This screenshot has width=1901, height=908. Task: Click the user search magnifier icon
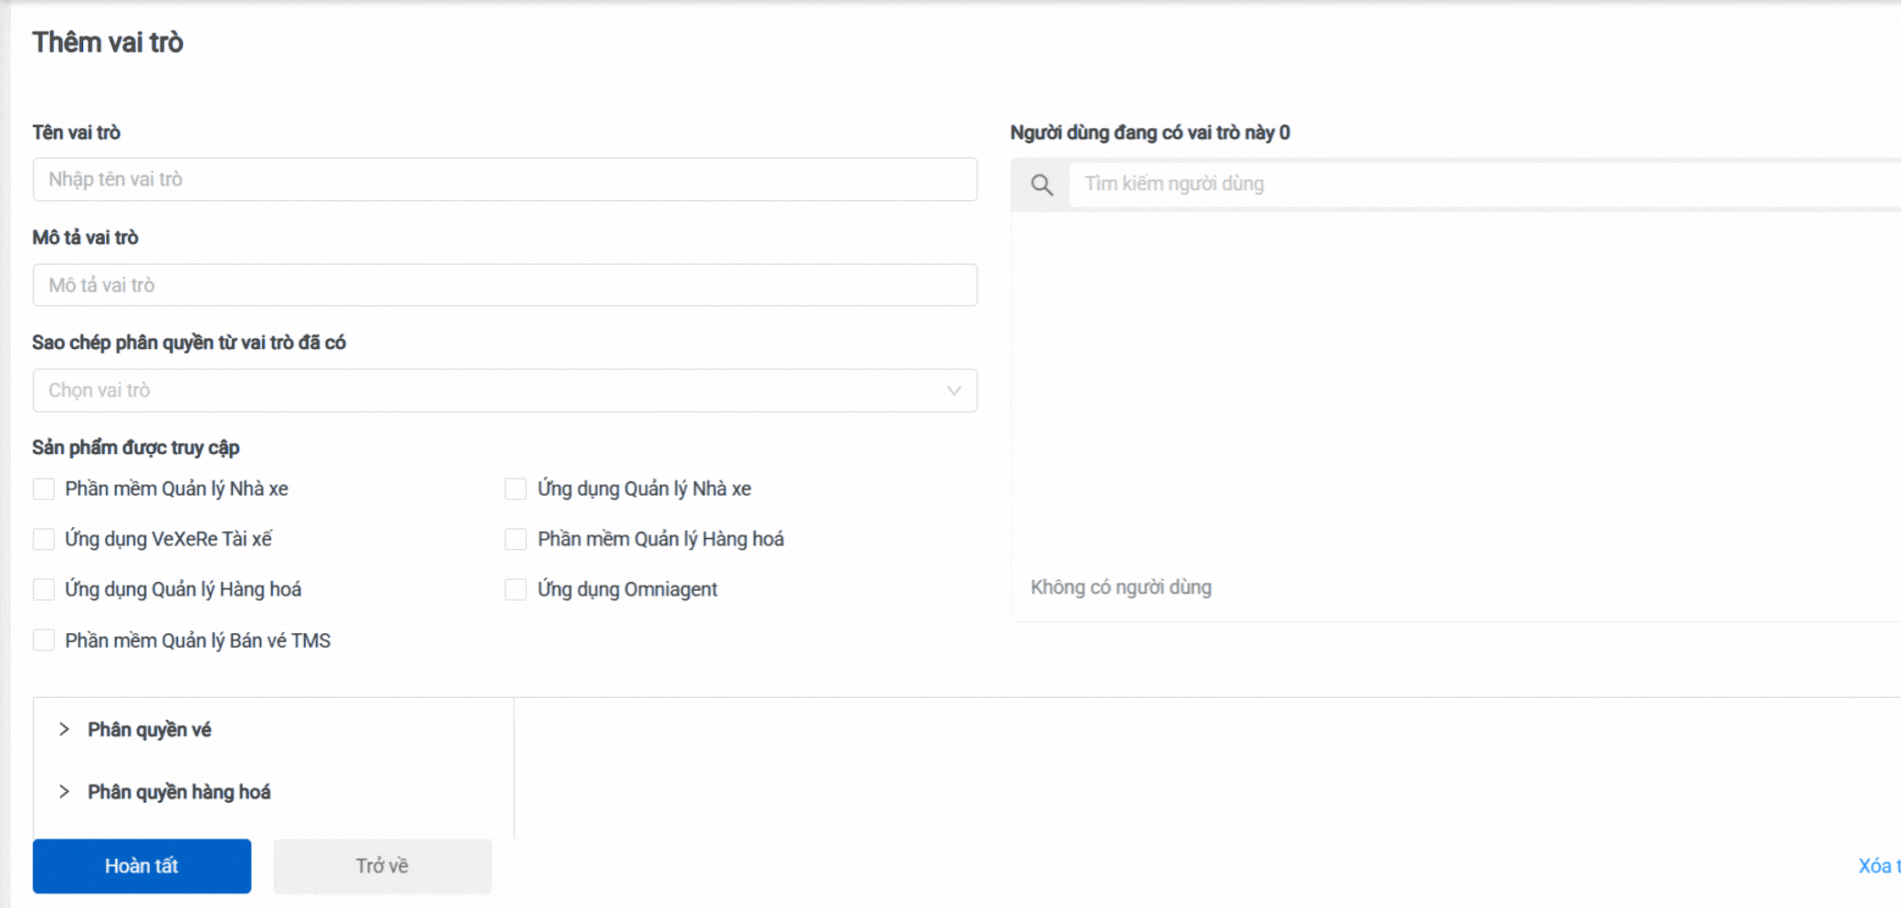coord(1041,185)
